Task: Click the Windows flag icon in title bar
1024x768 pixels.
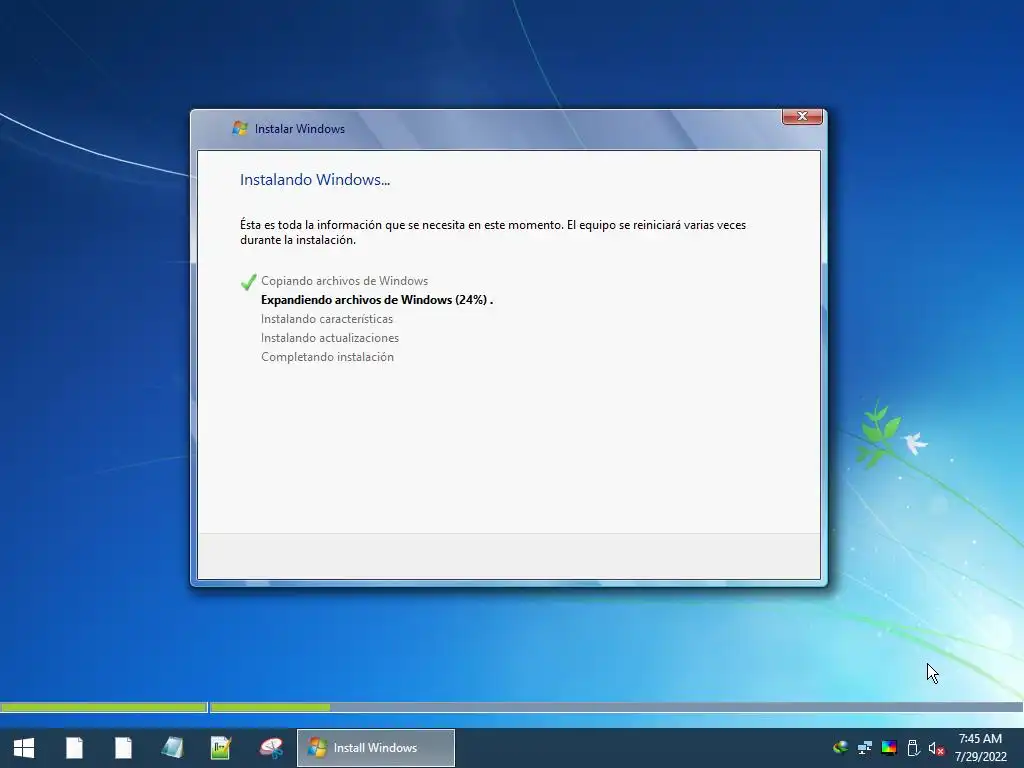Action: pos(240,128)
